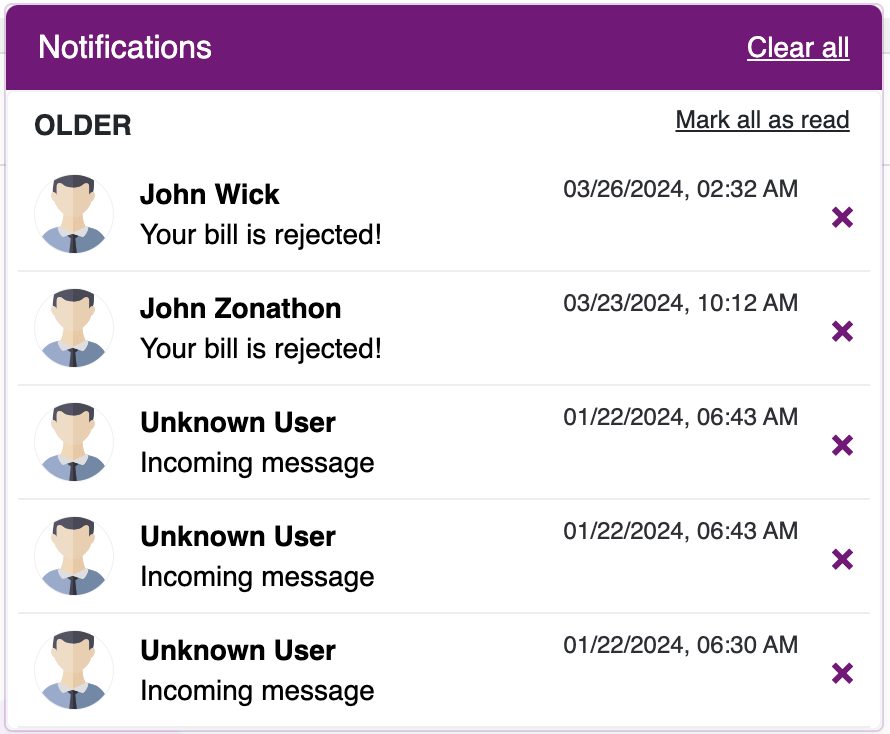The width and height of the screenshot is (890, 734).
Task: Click the Notifications panel title
Action: (125, 47)
